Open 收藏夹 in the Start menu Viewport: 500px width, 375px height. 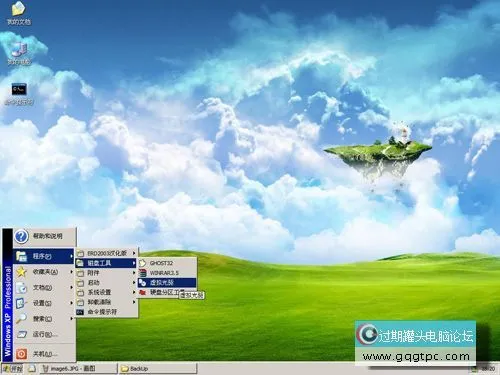click(44, 272)
